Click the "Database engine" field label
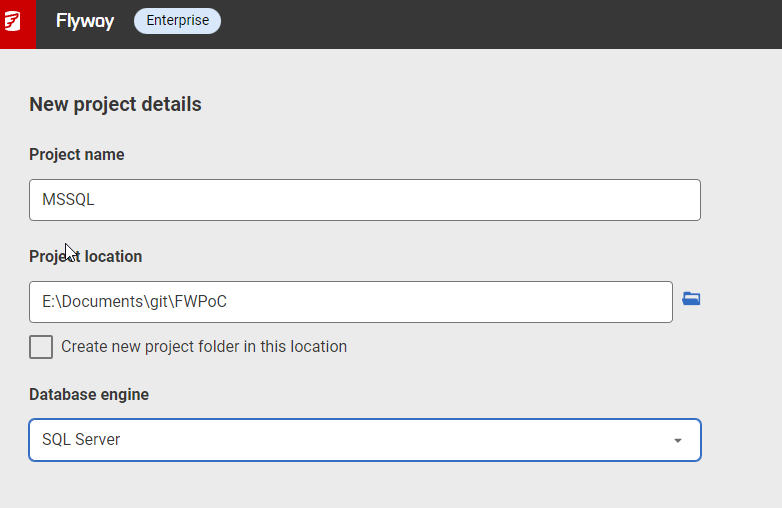This screenshot has height=508, width=782. coord(89,395)
